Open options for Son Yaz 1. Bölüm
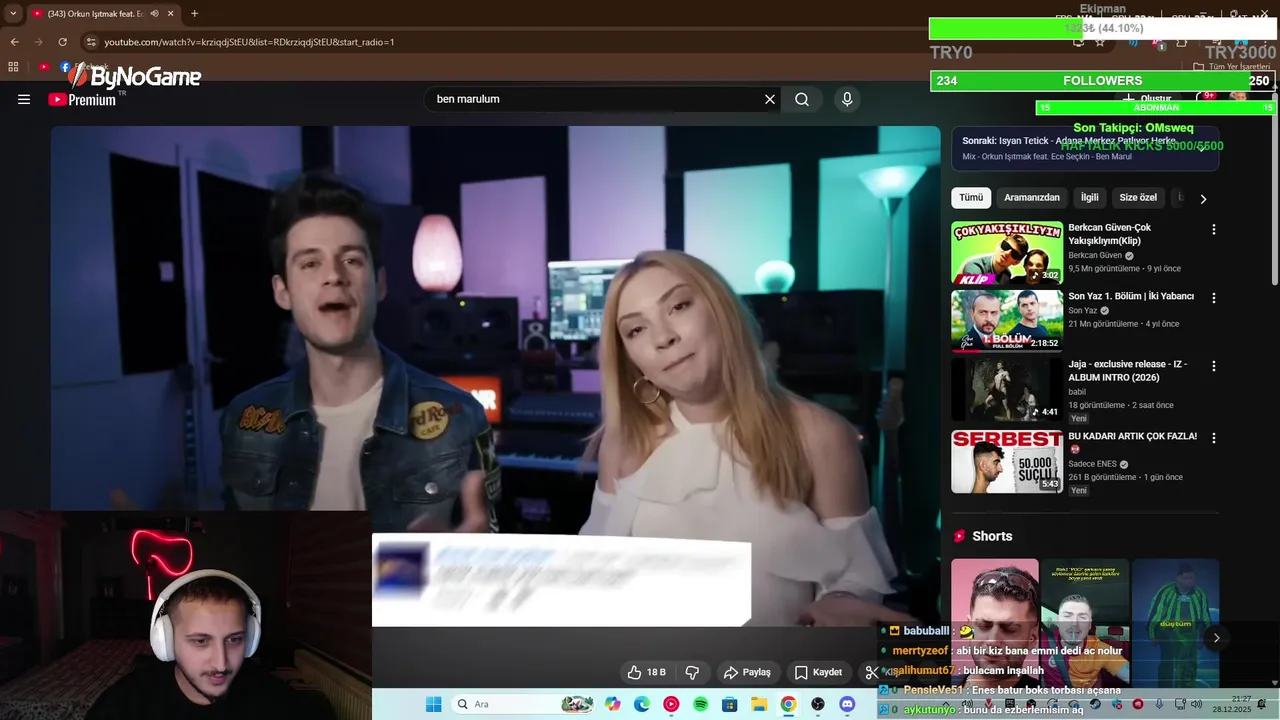The height and width of the screenshot is (720, 1280). point(1214,298)
